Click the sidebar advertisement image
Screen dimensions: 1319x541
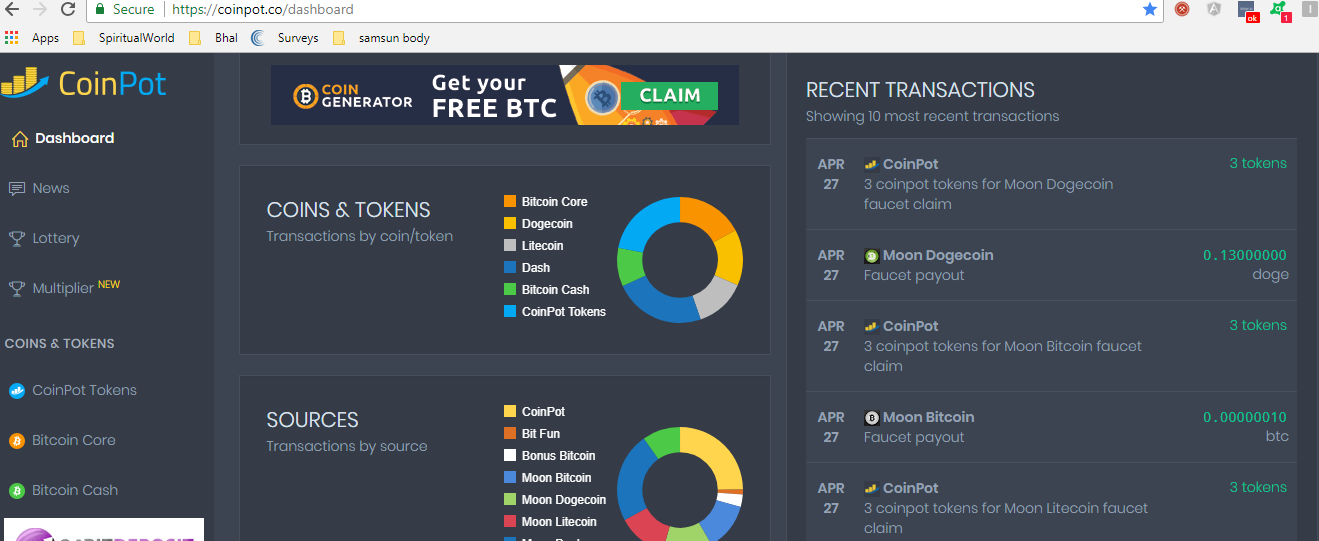(x=104, y=529)
